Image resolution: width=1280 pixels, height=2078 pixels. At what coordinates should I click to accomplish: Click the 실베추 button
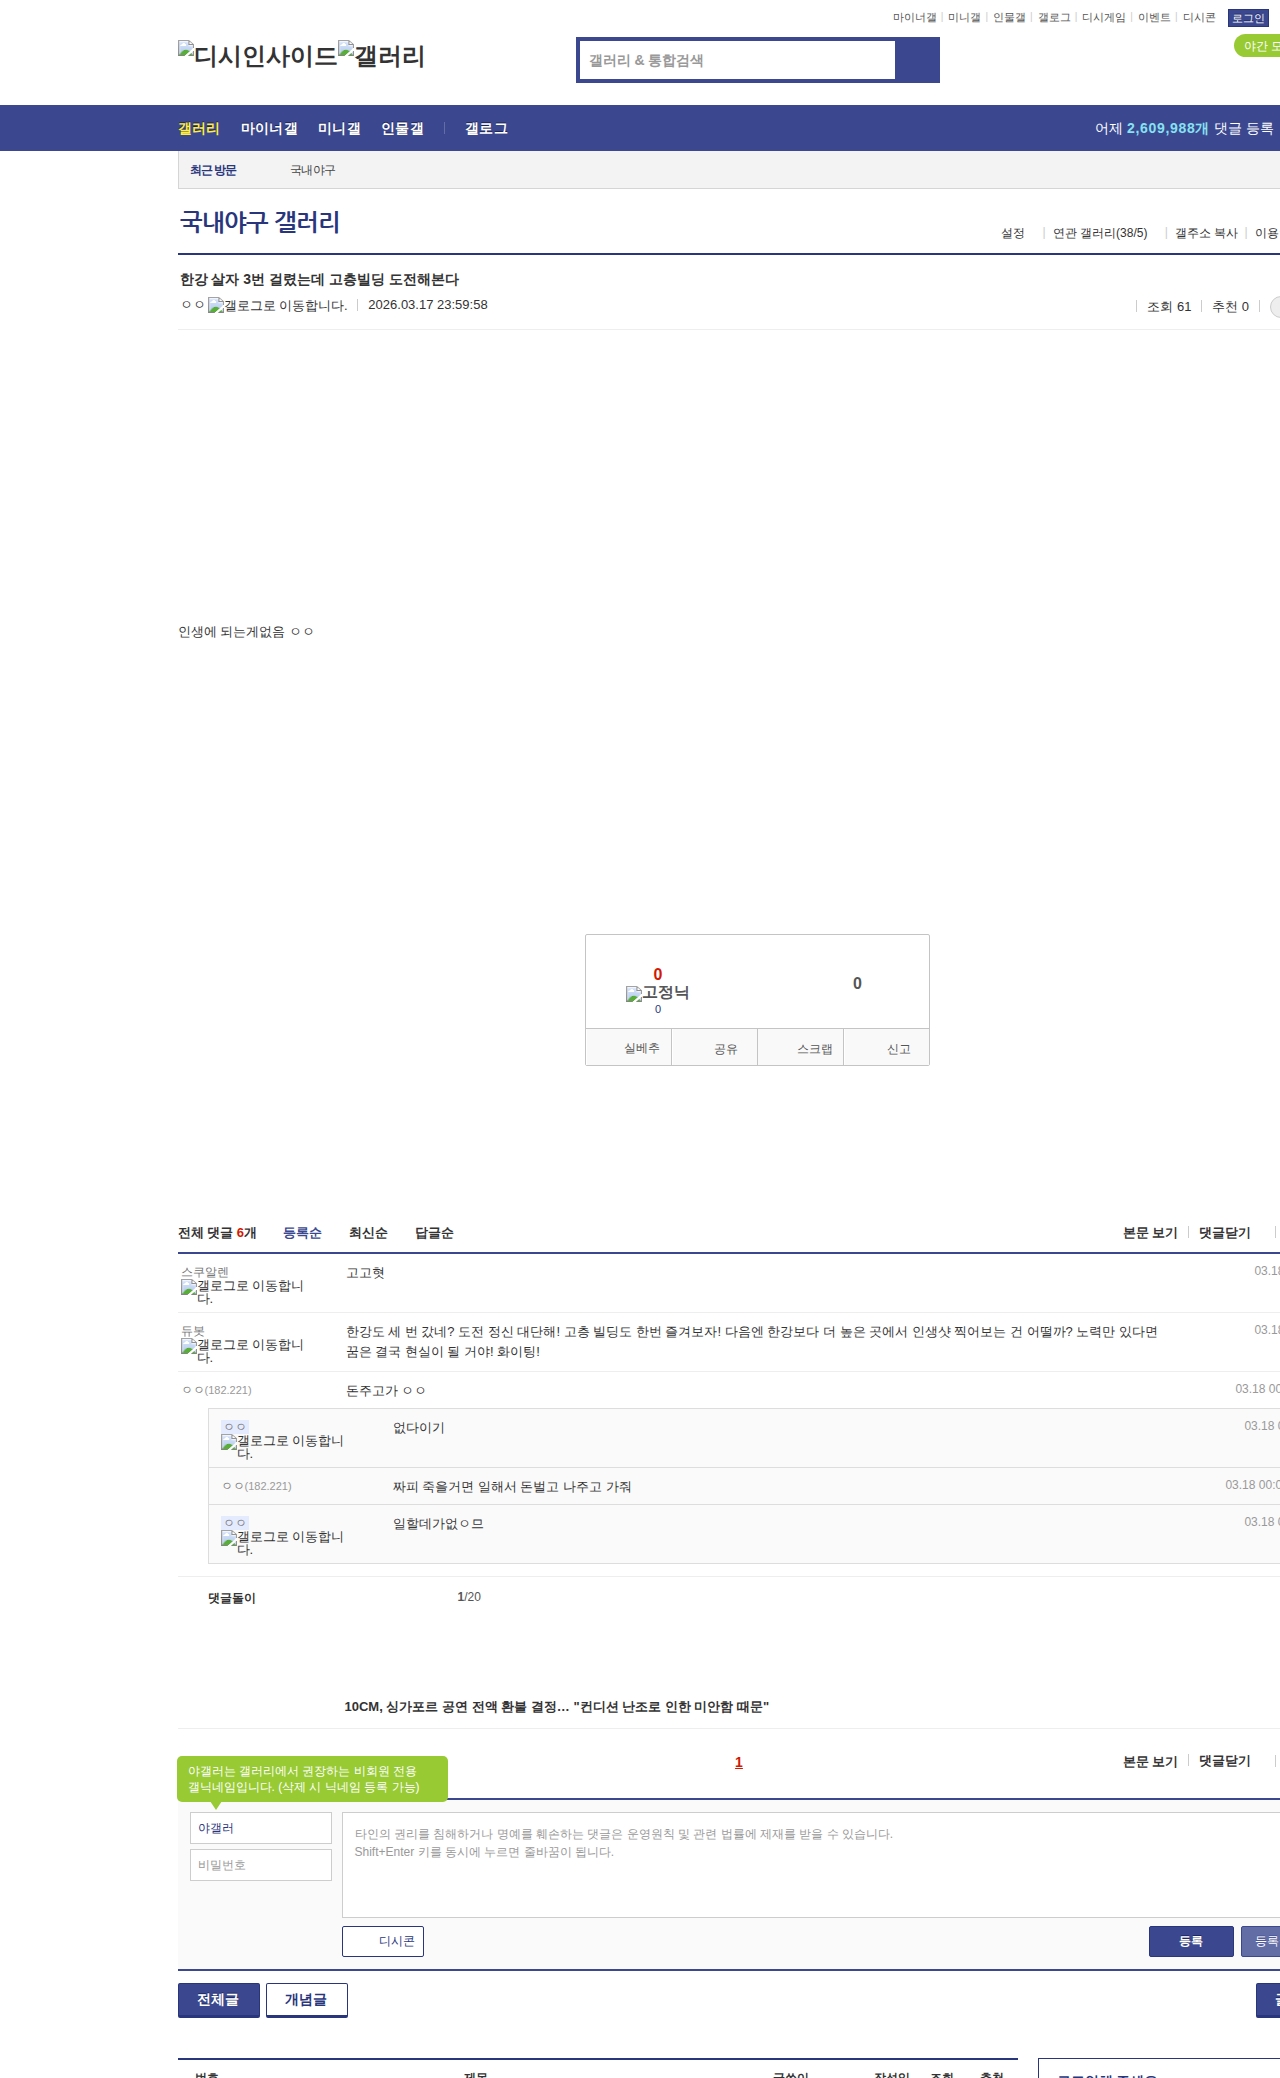[x=629, y=1048]
